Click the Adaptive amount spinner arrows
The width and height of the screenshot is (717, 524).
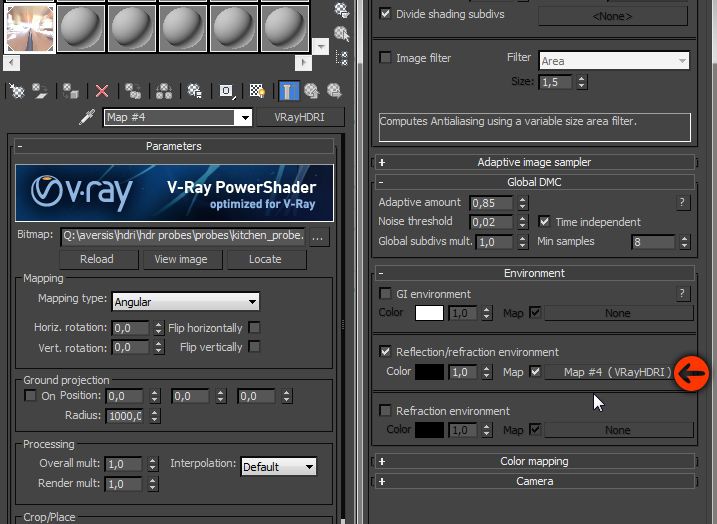(x=522, y=203)
